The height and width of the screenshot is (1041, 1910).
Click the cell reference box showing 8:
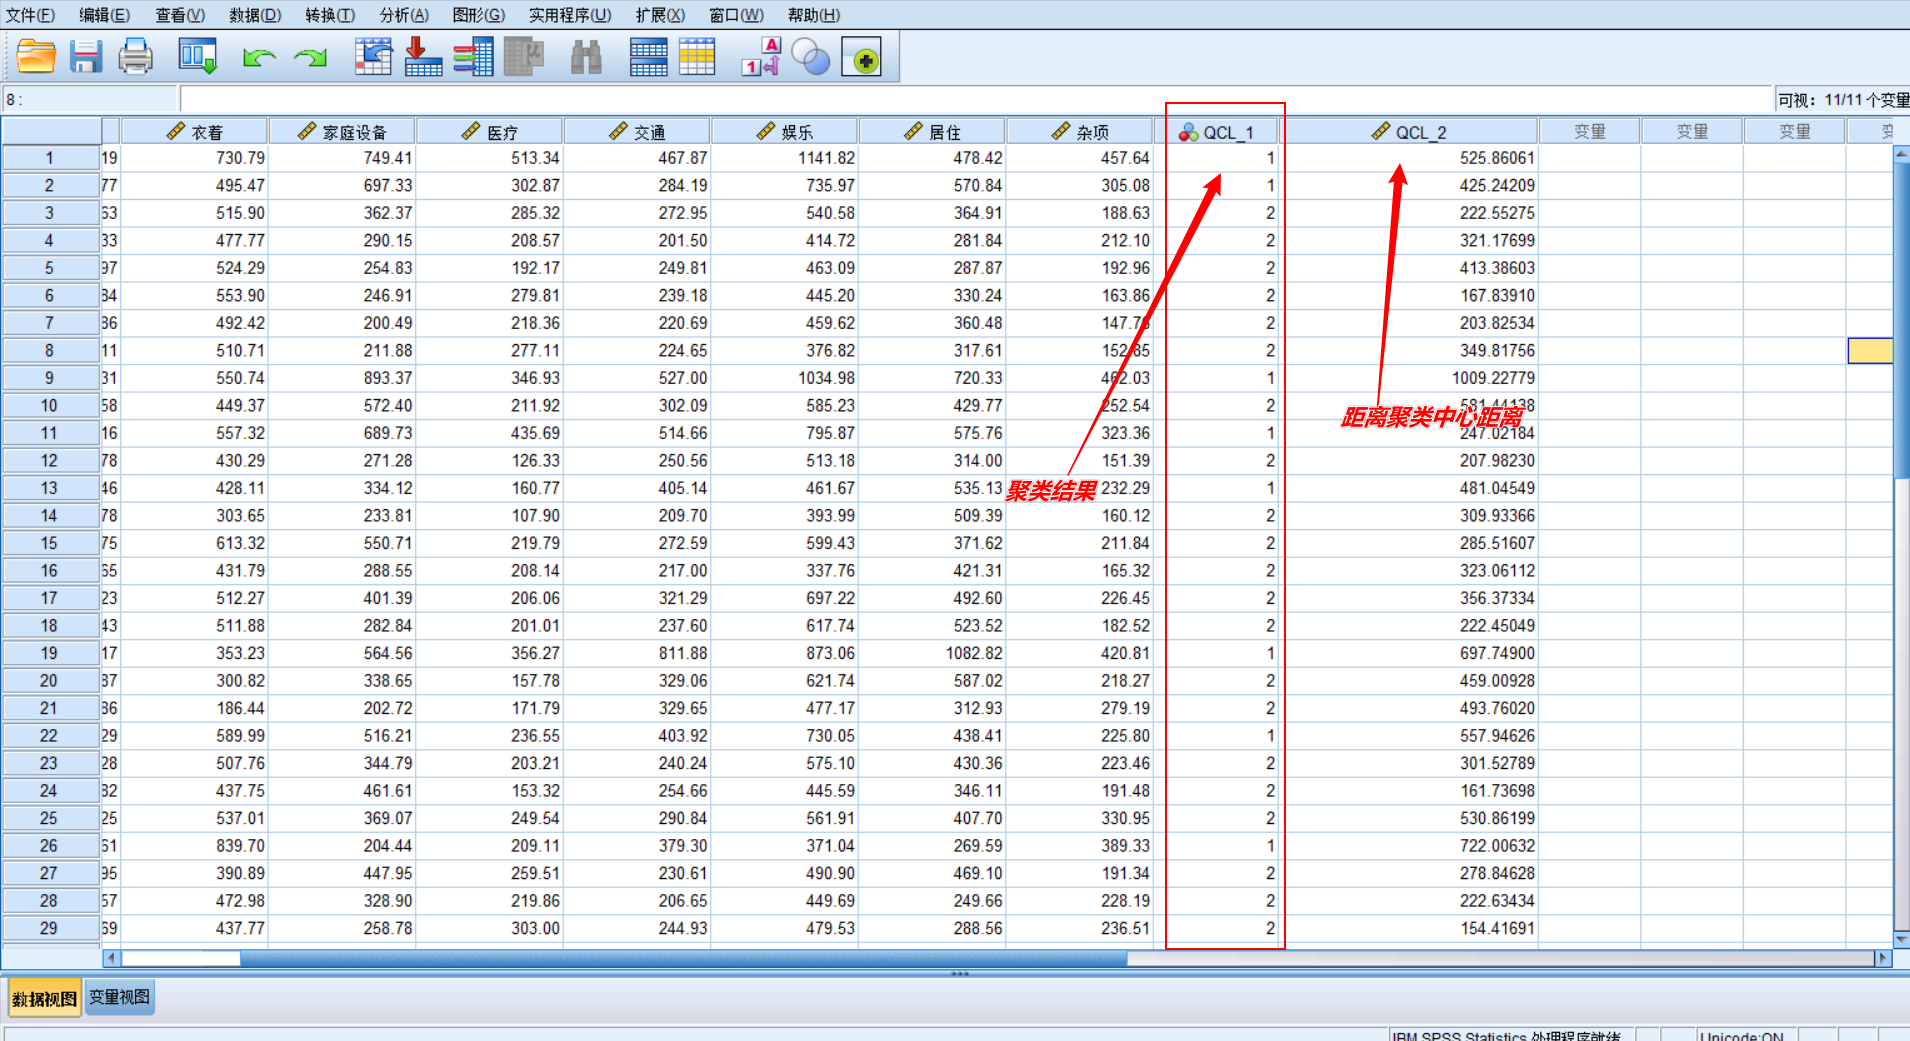90,99
